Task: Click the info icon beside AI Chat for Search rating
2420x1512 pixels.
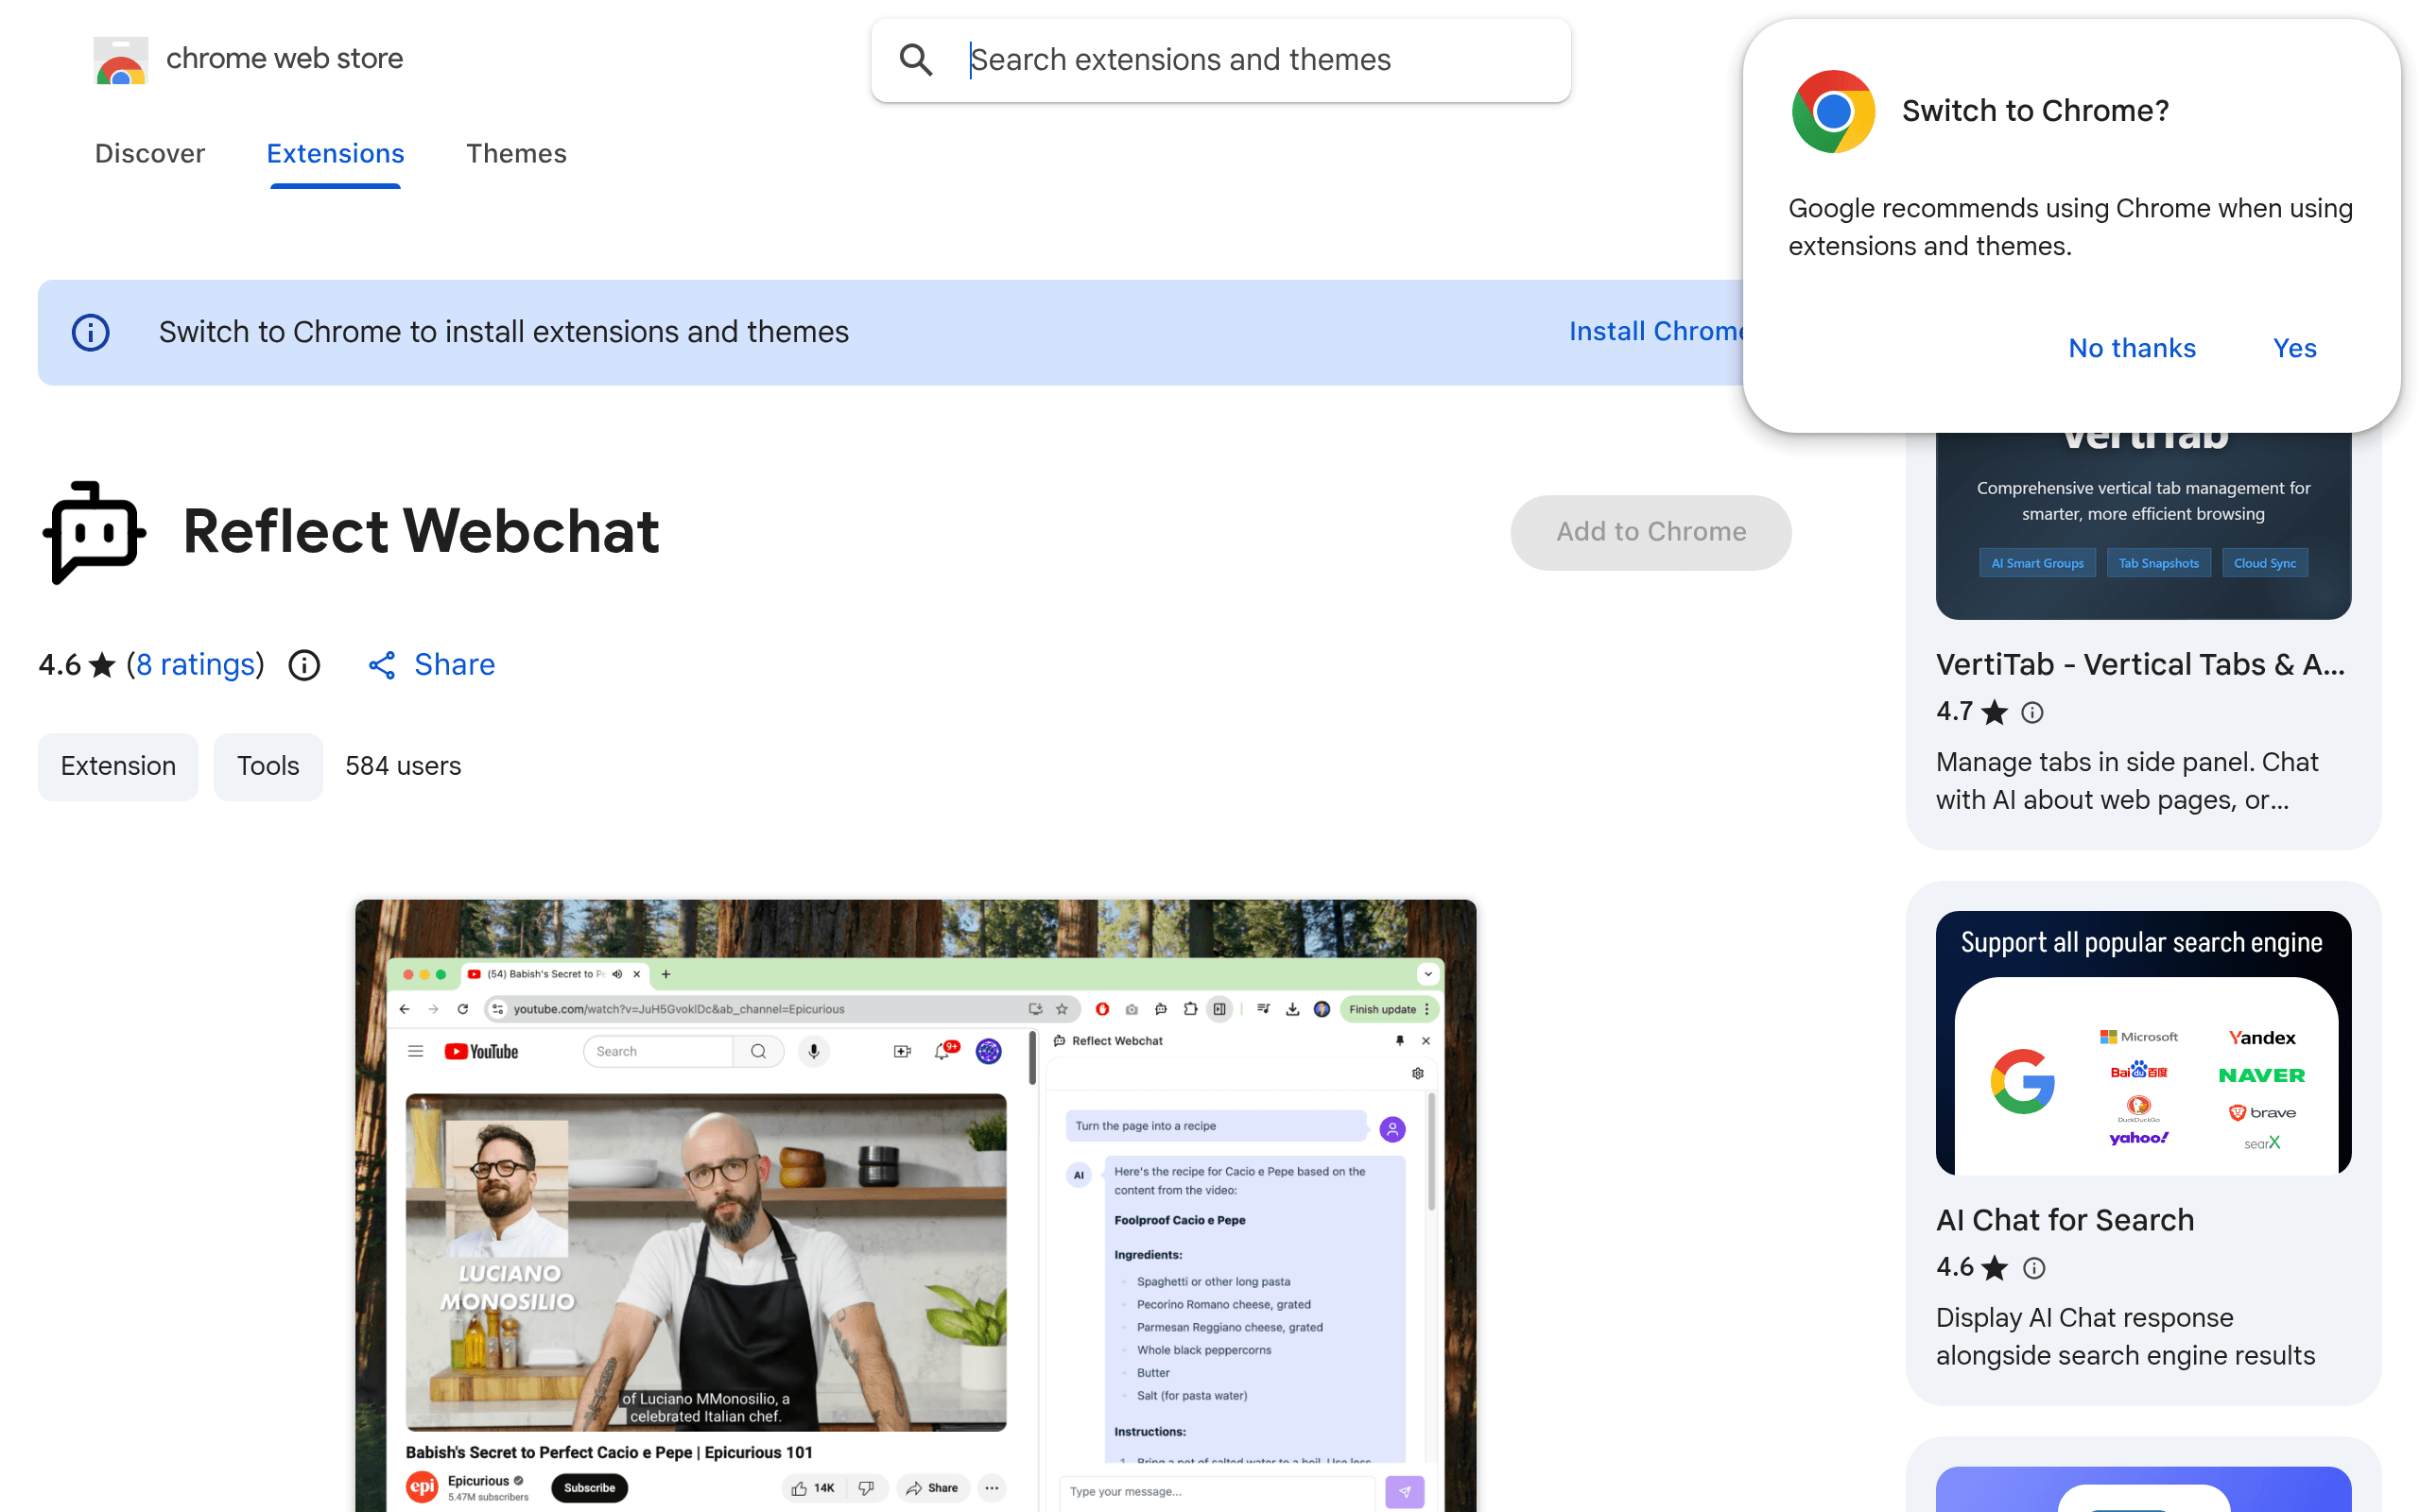Action: coord(2034,1268)
